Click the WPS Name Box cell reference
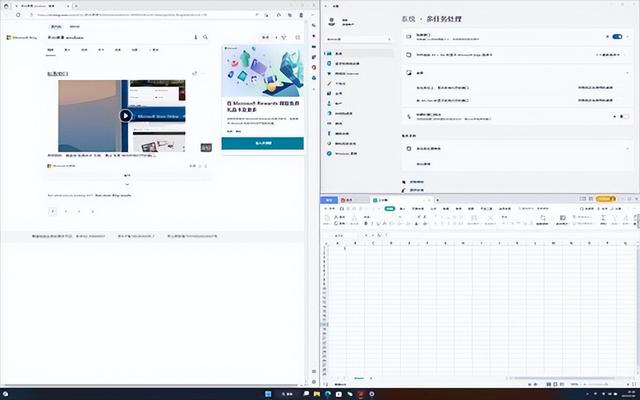 341,235
